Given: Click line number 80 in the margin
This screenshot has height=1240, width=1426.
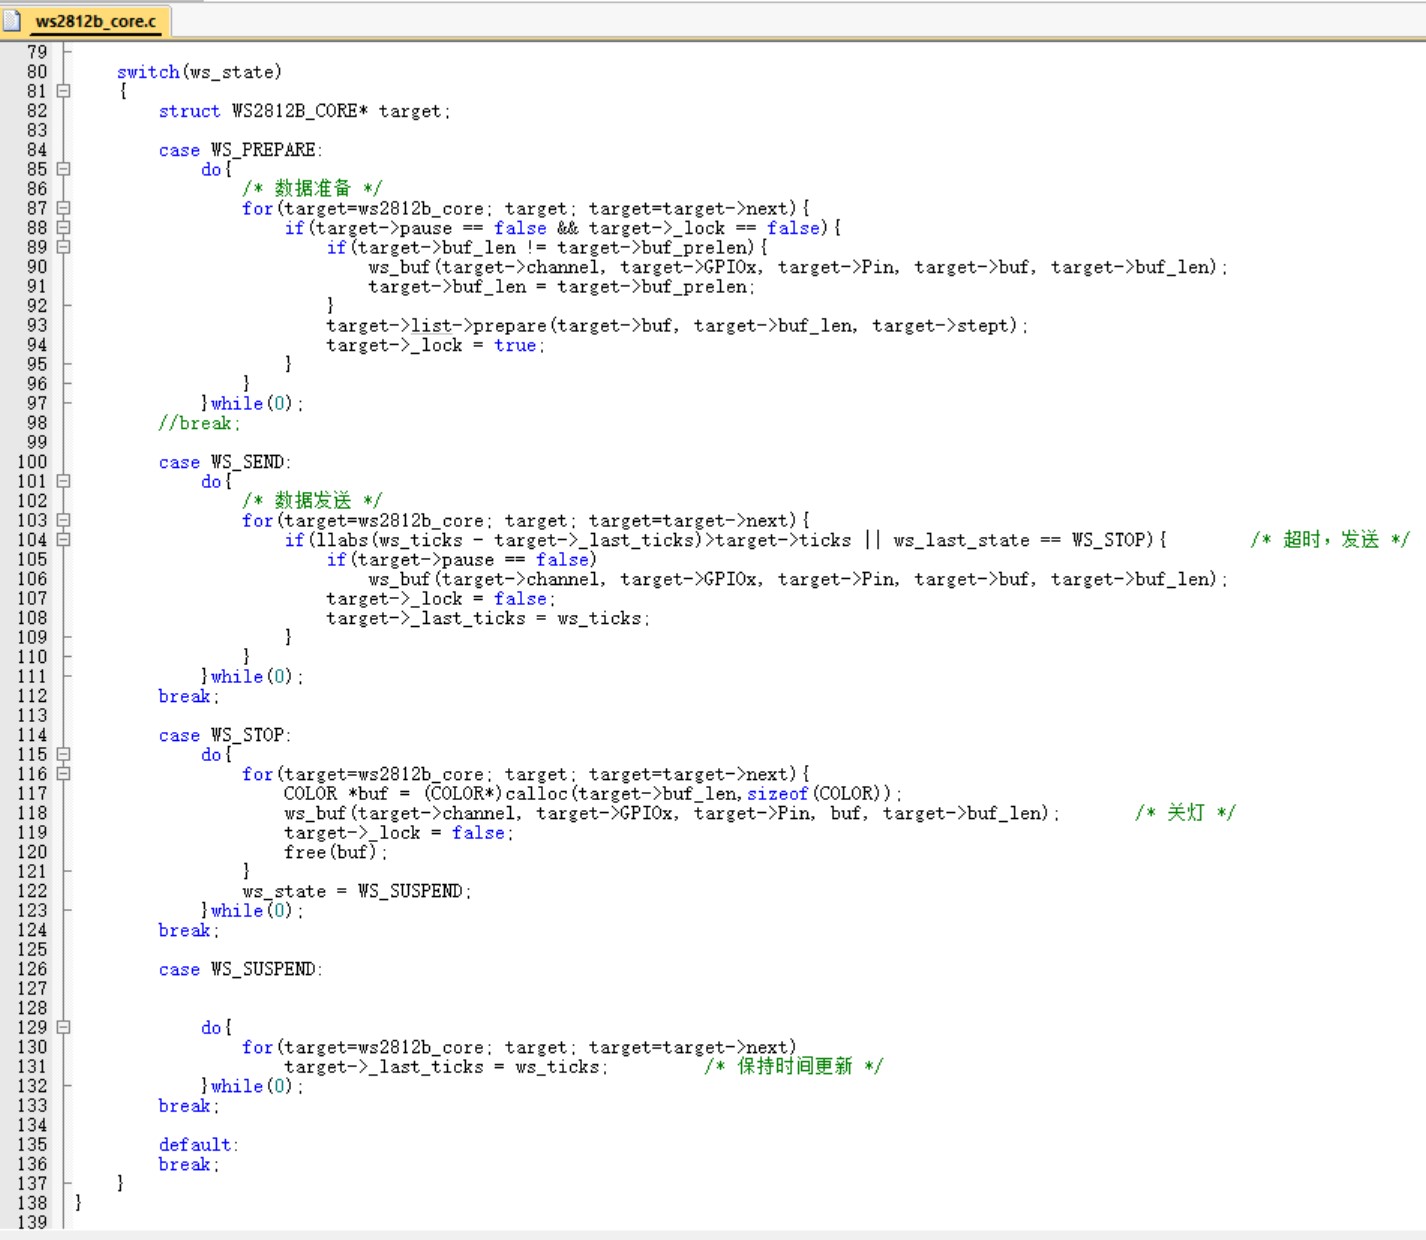Looking at the screenshot, I should click(37, 72).
